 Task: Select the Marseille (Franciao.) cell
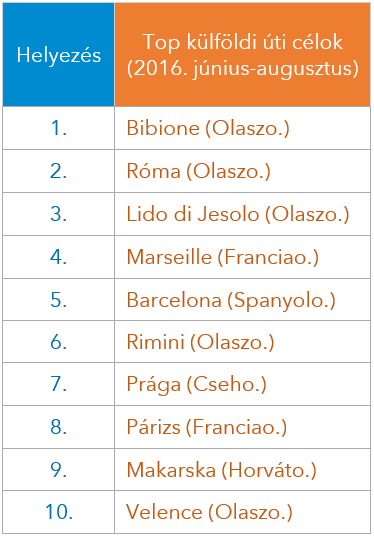pos(243,257)
